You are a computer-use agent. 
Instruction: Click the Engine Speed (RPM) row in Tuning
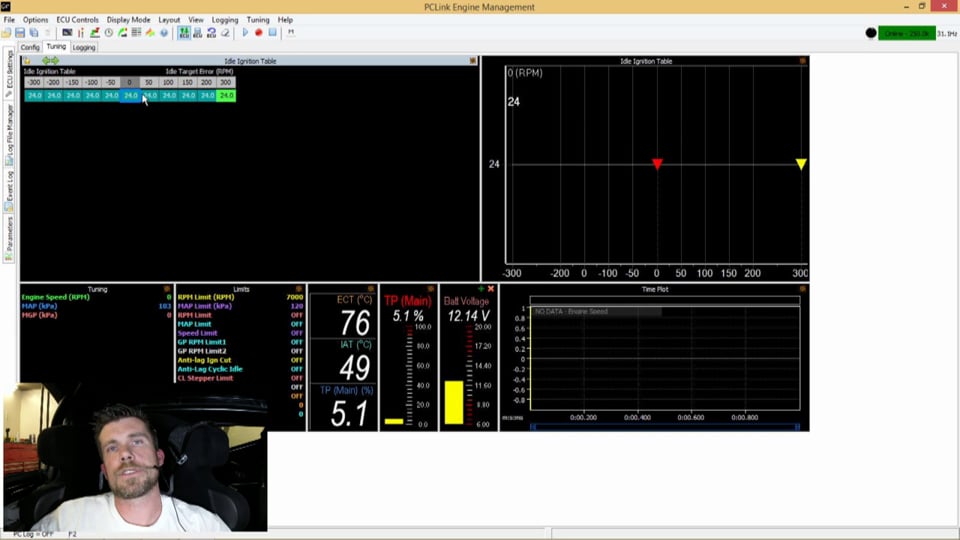click(97, 297)
